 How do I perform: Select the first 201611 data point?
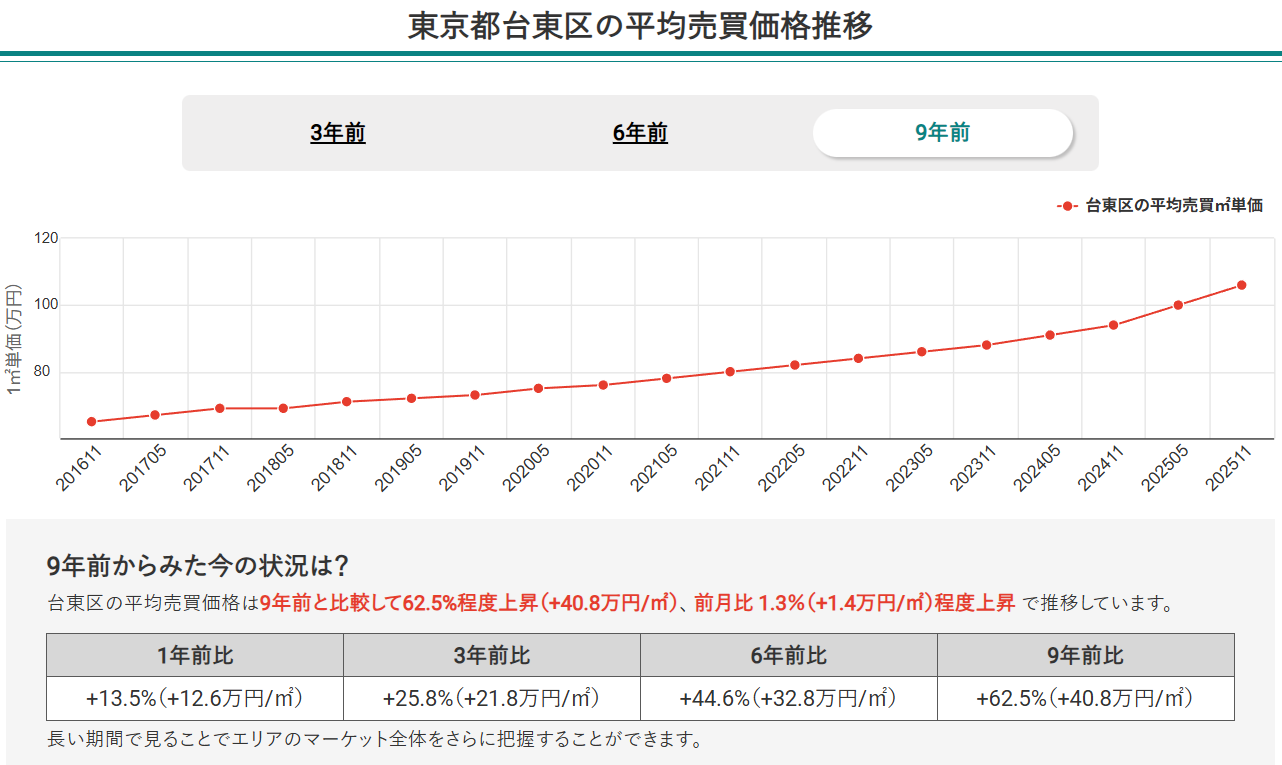click(90, 421)
